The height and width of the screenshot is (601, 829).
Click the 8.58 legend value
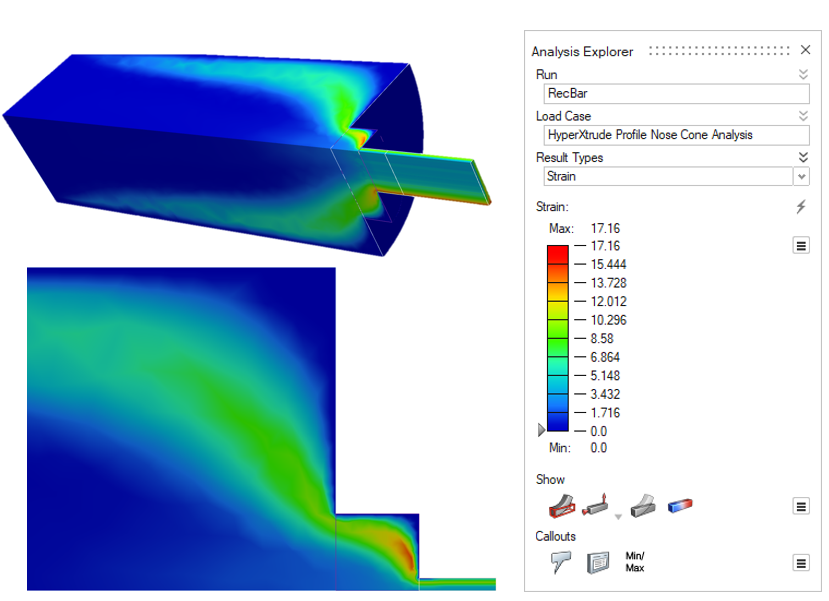[x=602, y=338]
